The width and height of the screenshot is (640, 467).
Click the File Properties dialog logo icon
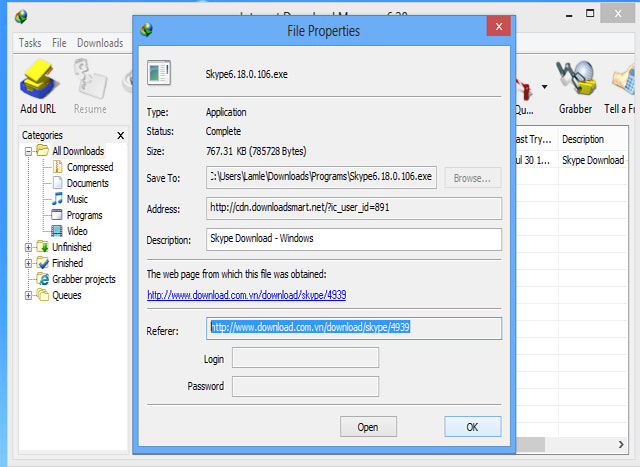(x=147, y=30)
